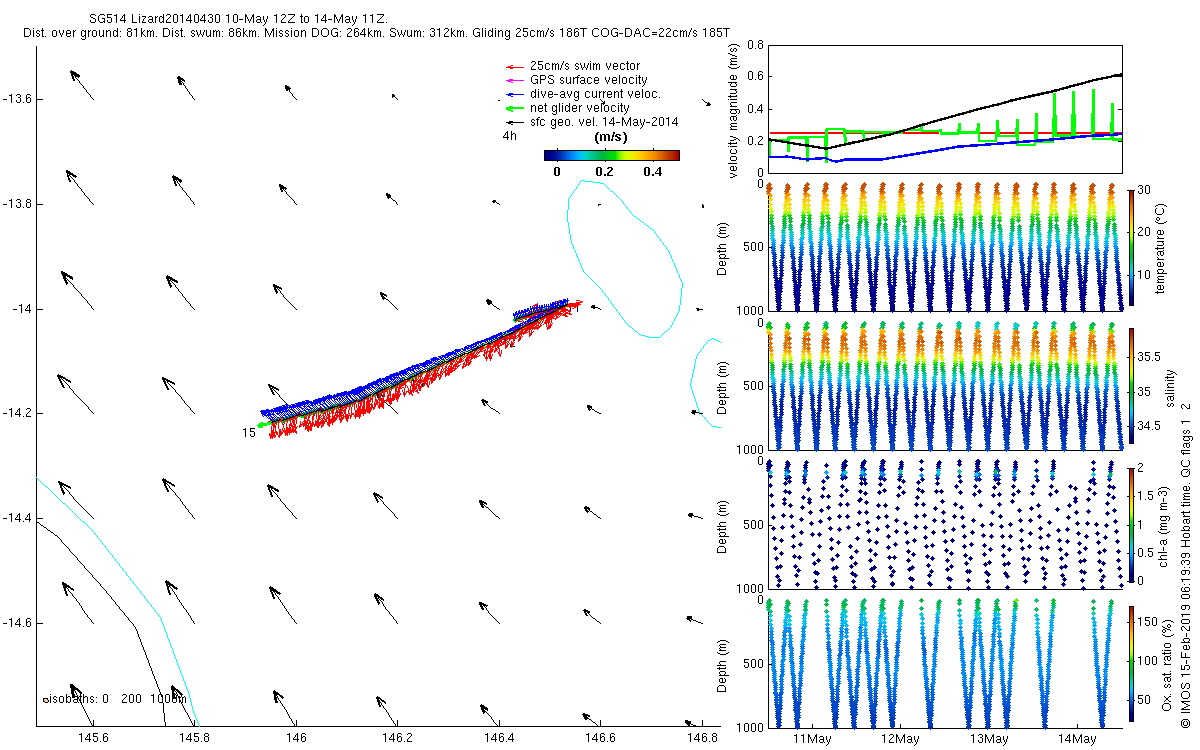Click the 11May time axis label
The image size is (1200, 750).
[x=812, y=739]
